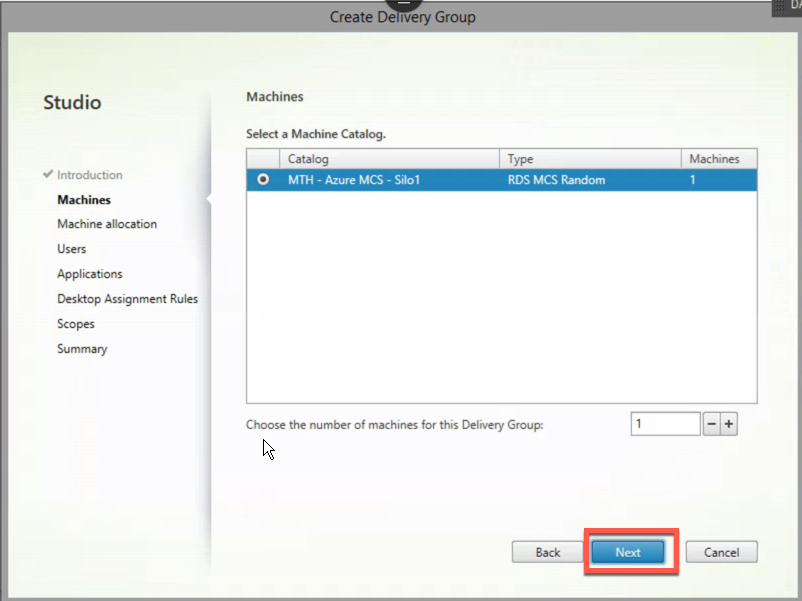Select the MTH - Azure MCS - Silo1 radio button

[x=263, y=180]
